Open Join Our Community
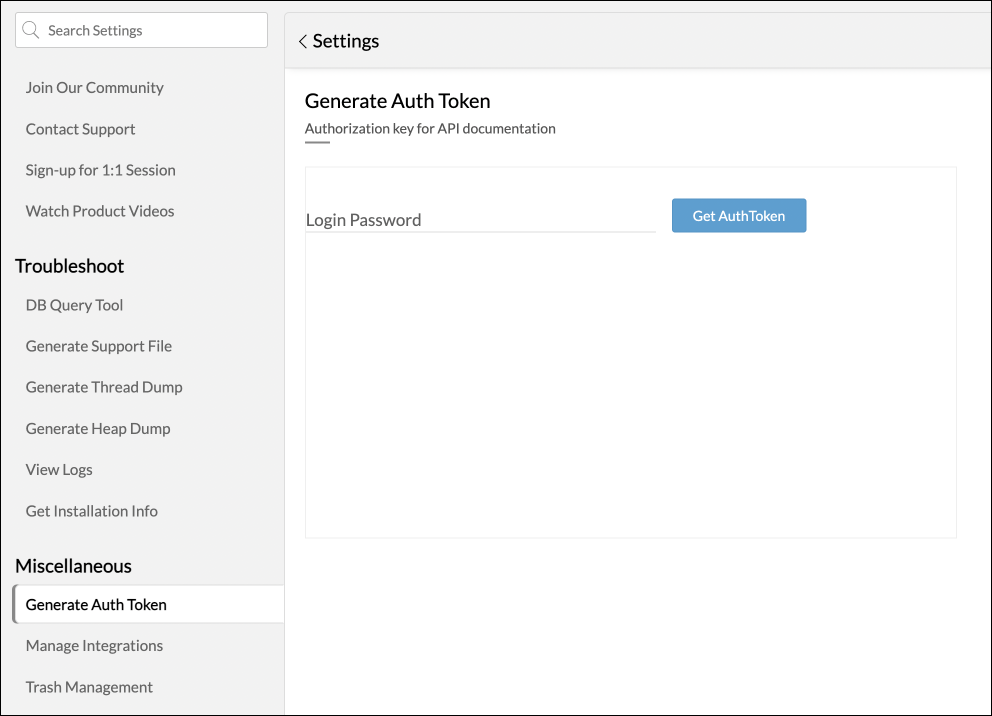Screen dimensions: 992x716 (x=94, y=88)
